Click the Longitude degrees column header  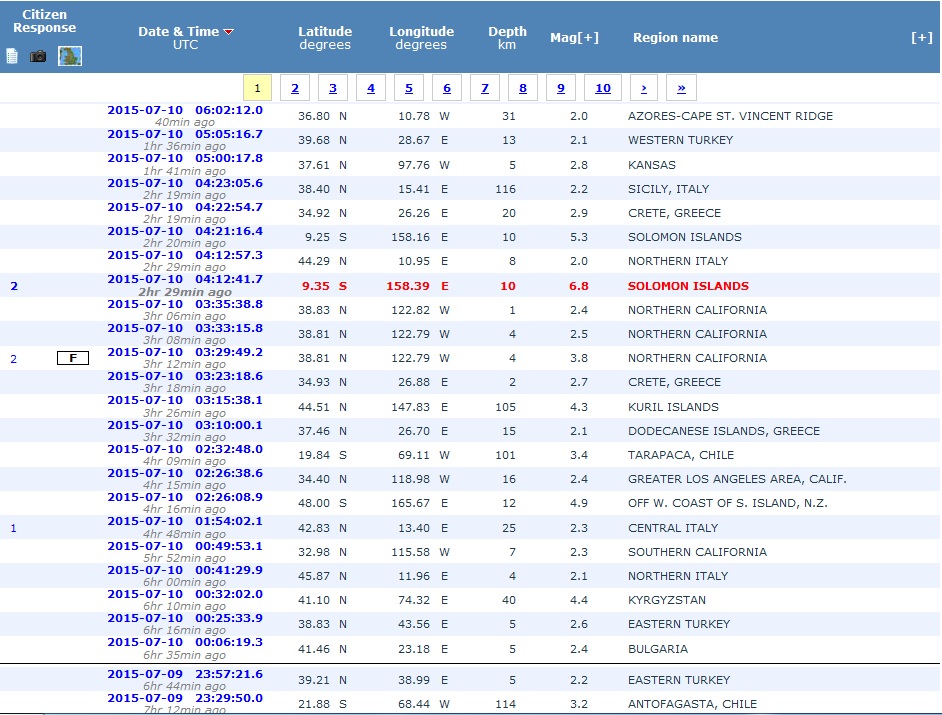click(x=421, y=37)
